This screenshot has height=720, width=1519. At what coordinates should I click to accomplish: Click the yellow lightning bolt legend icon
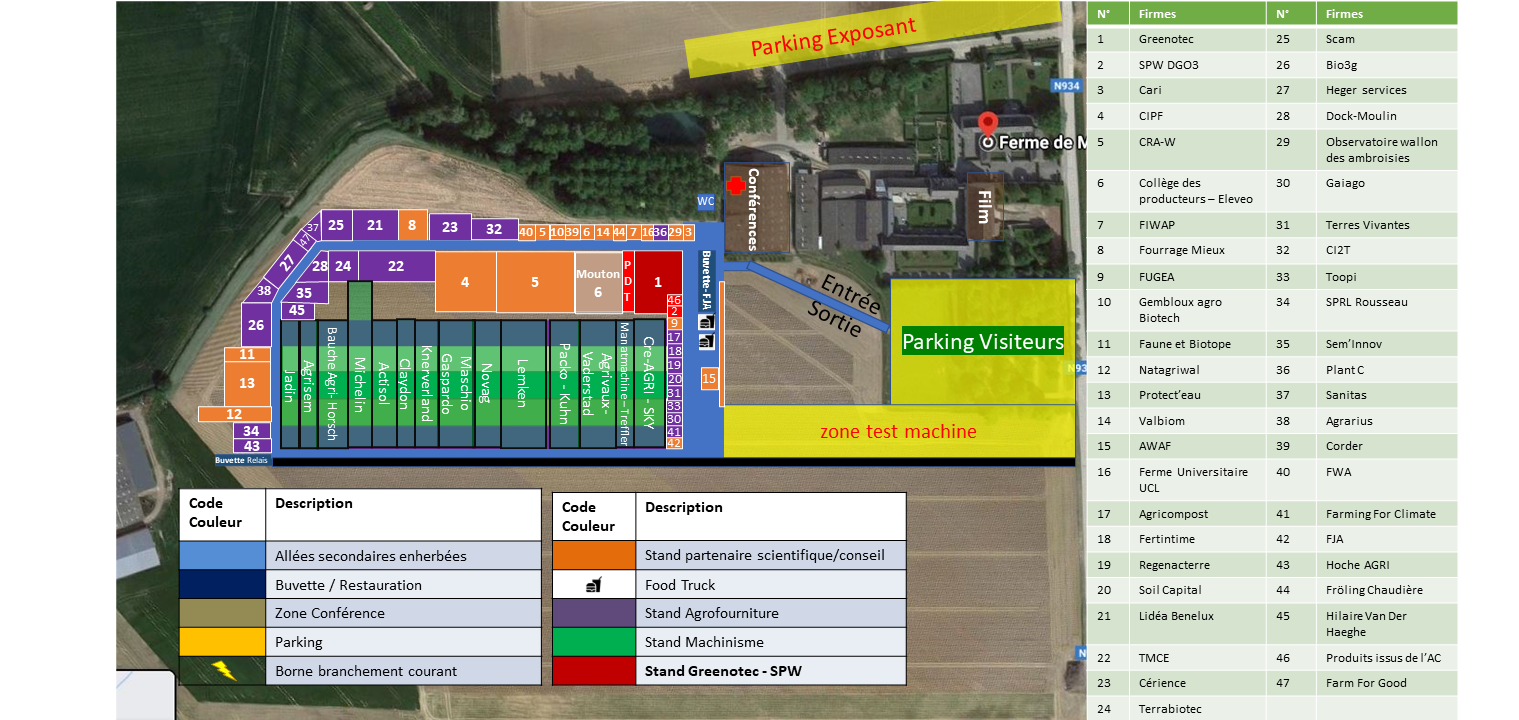(224, 670)
